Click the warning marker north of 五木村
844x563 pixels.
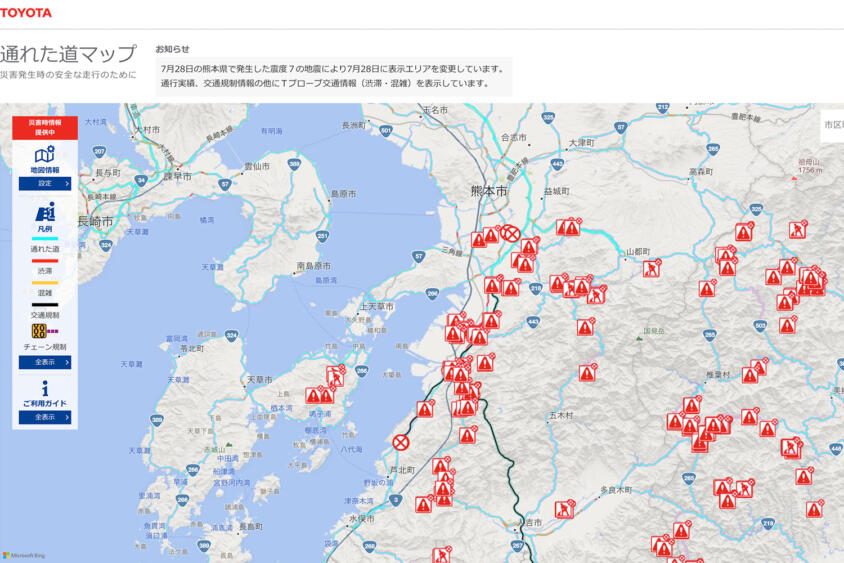point(587,373)
